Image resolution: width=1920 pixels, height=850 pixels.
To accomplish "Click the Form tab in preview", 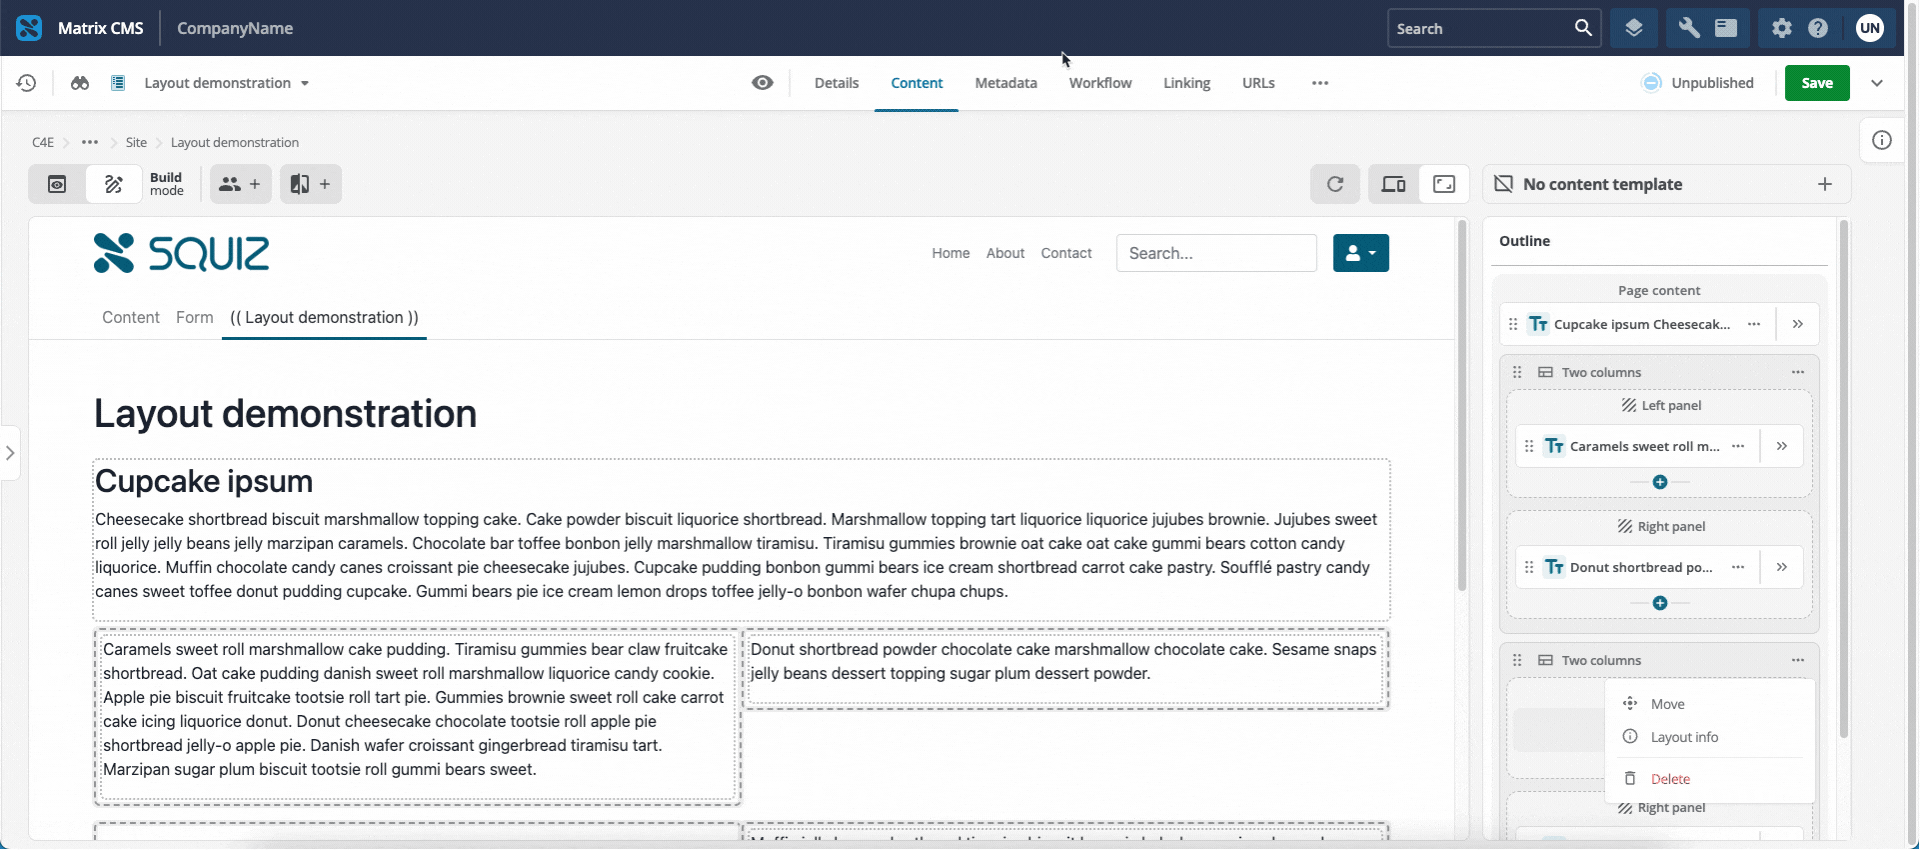I will [194, 317].
